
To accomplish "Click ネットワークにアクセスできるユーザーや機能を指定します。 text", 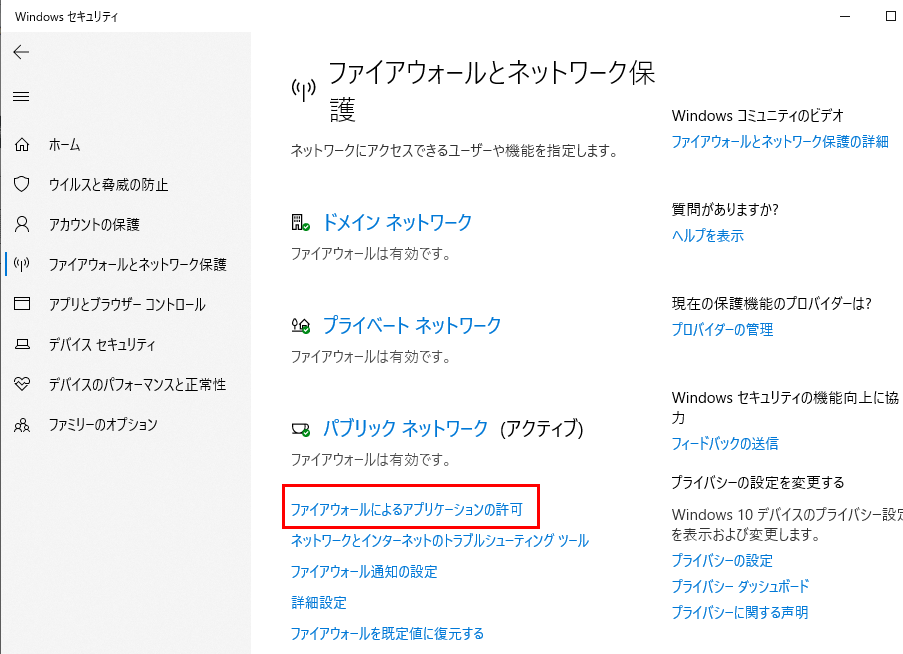I will point(454,151).
